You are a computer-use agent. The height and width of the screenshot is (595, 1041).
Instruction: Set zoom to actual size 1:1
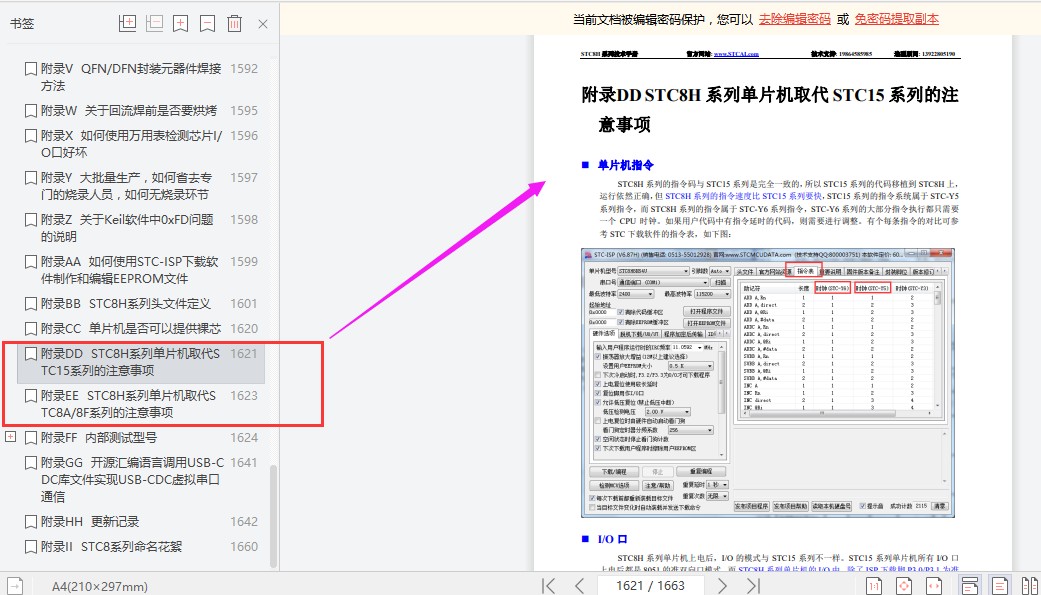pos(874,585)
